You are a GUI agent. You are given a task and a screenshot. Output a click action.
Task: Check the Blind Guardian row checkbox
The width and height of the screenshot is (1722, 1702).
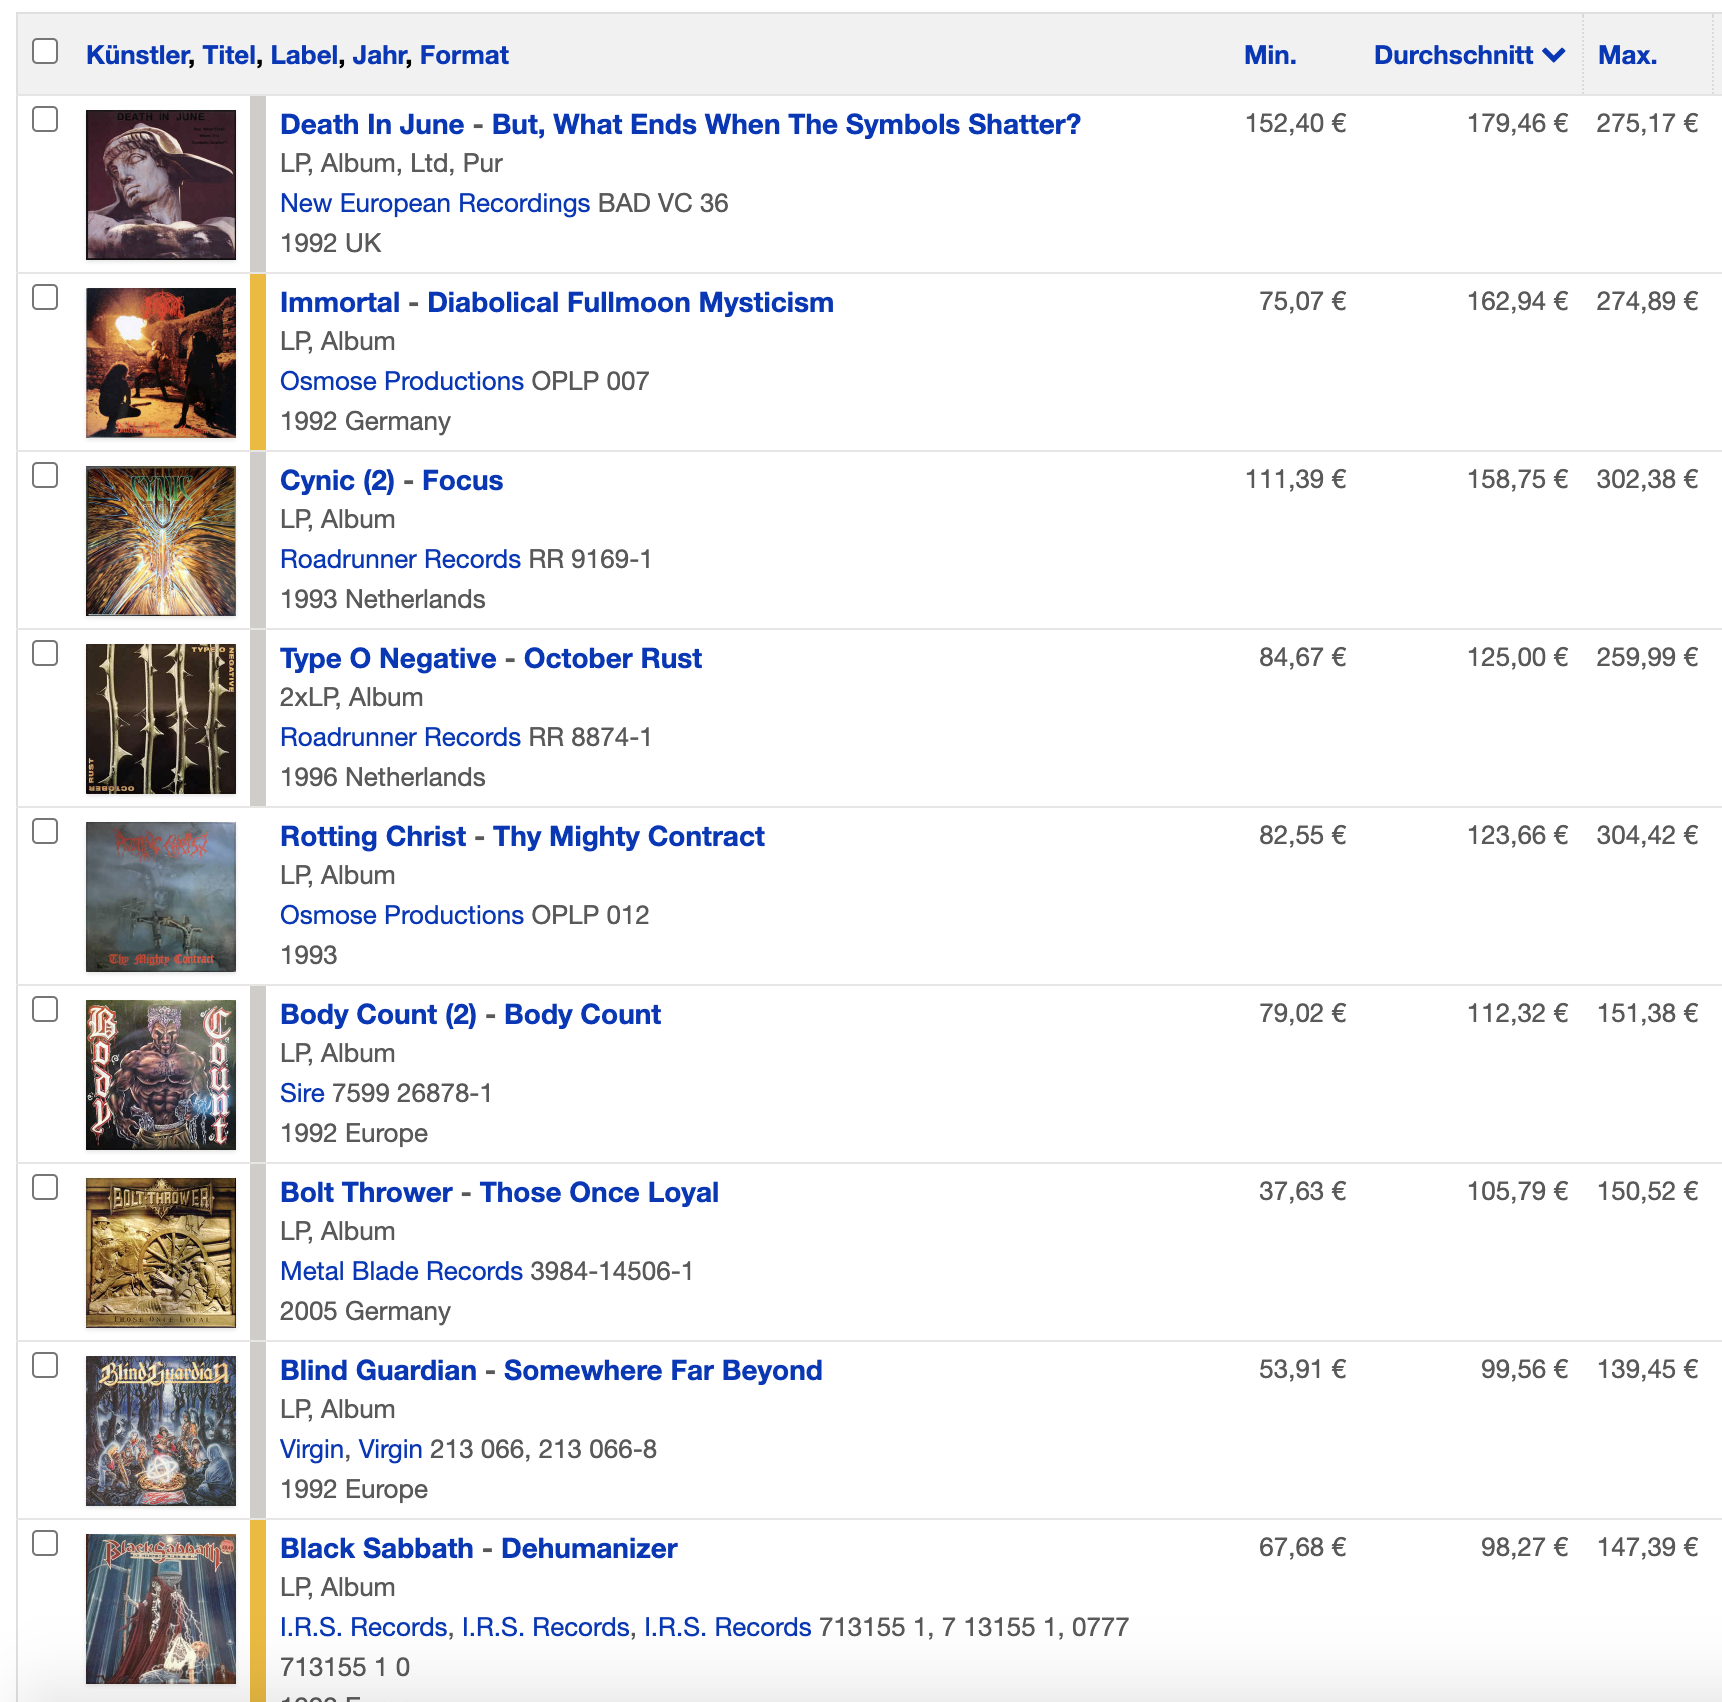click(45, 1365)
